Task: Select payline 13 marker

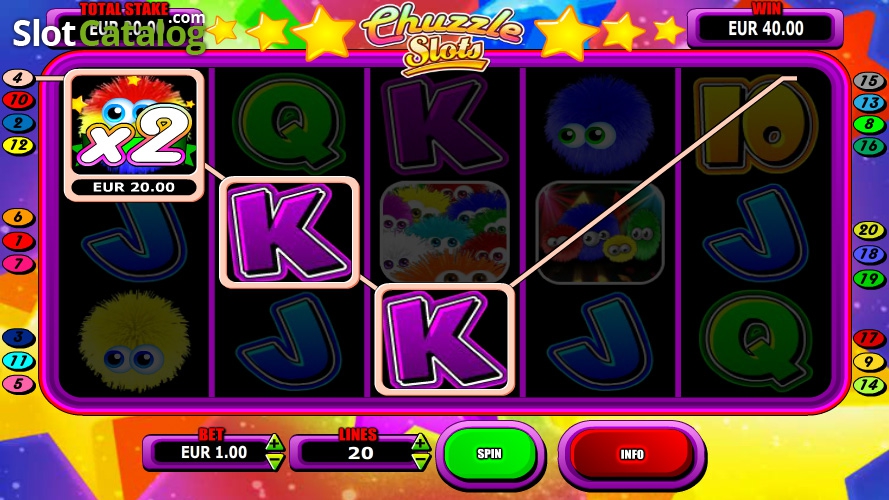Action: (869, 103)
